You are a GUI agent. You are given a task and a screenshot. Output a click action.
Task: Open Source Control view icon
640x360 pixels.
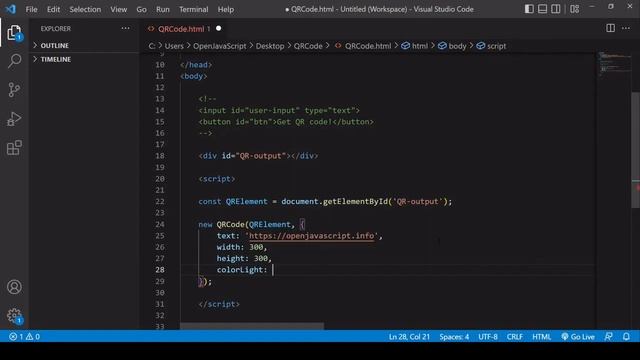point(14,89)
